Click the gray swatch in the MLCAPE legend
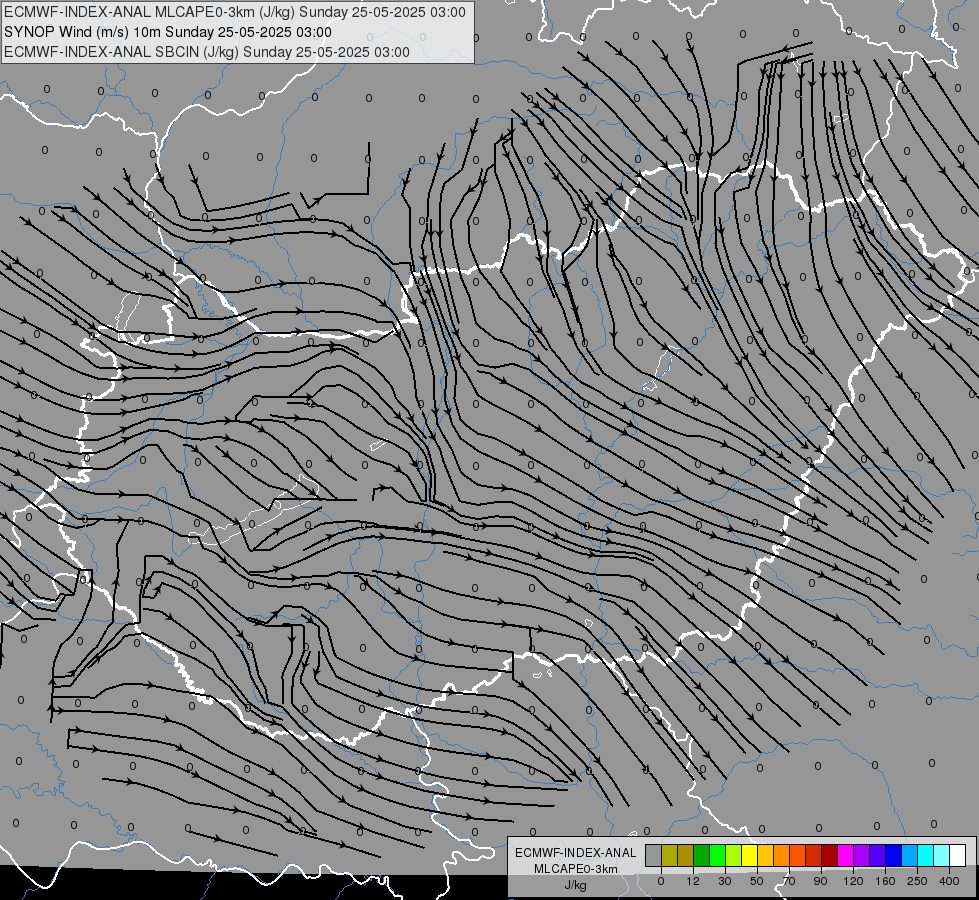 pos(654,855)
